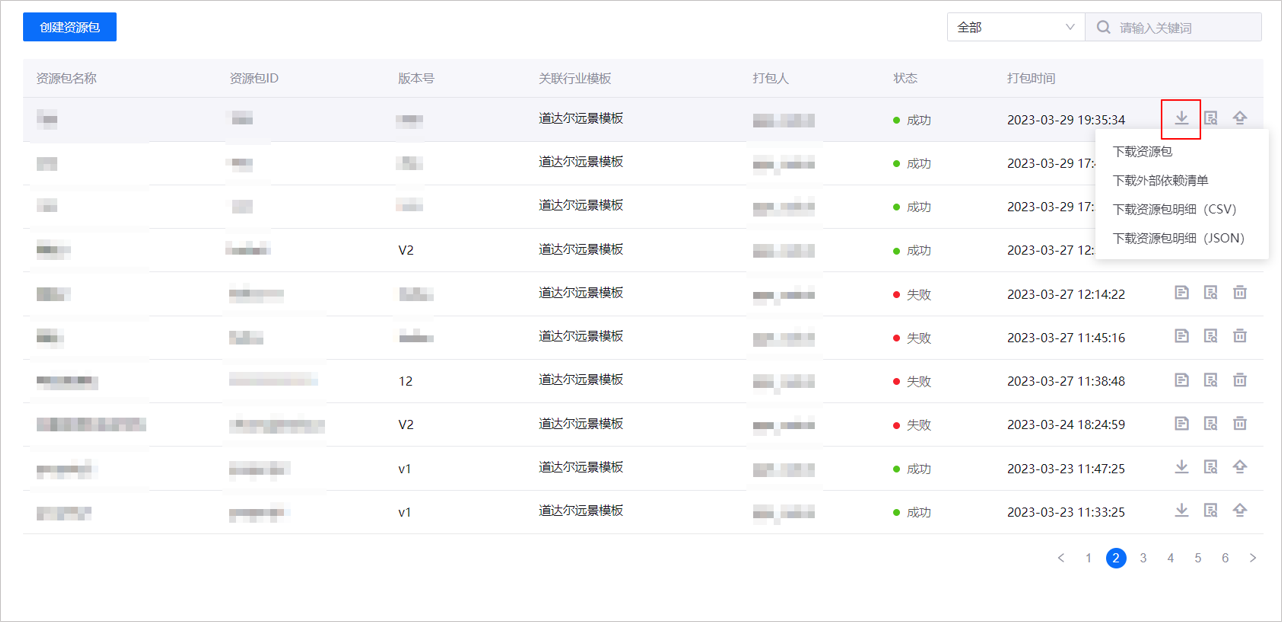Screen dimensions: 1282x622
Task: Jump to page 6 in pagination
Action: click(x=1225, y=558)
